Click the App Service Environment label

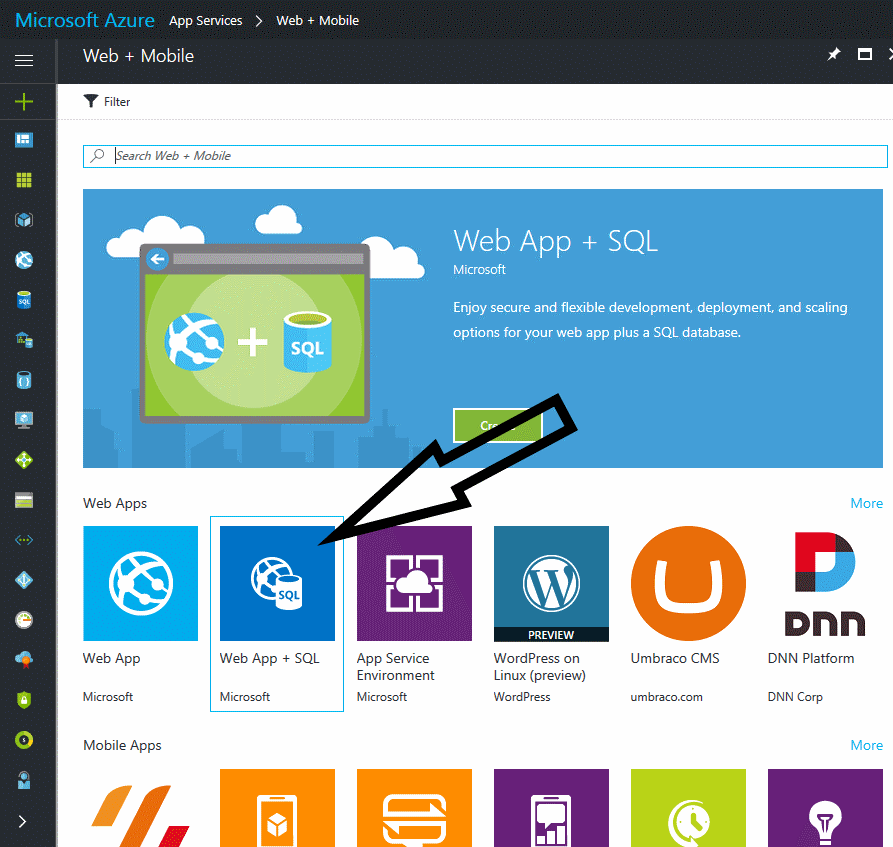tap(395, 667)
